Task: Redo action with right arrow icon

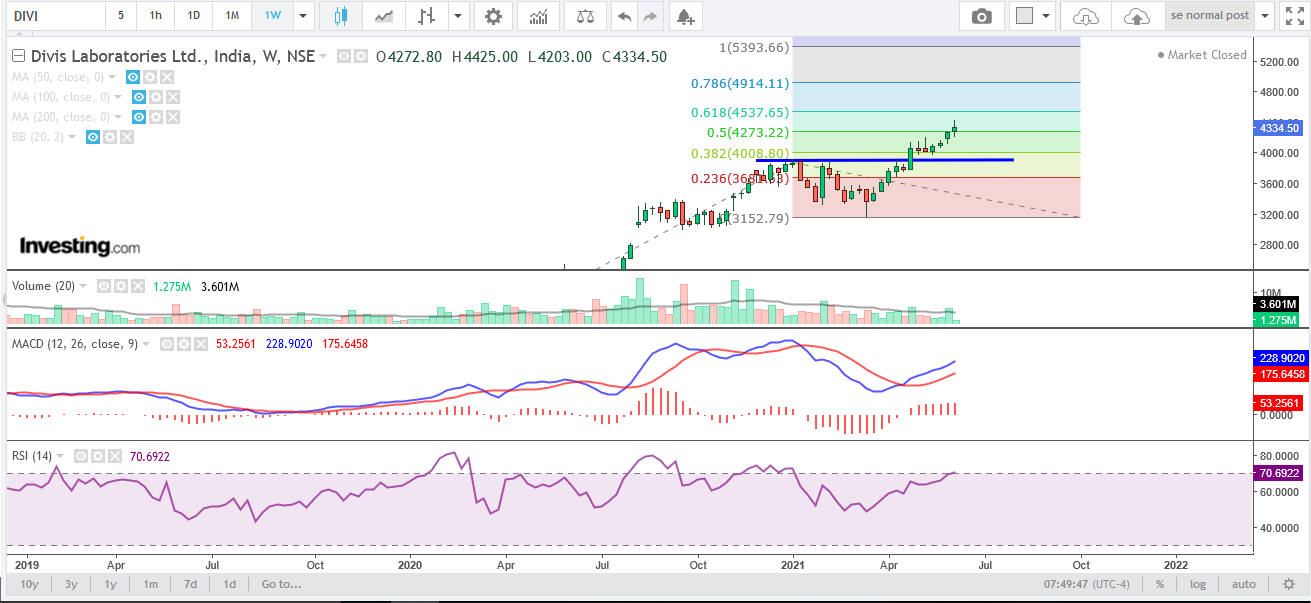Action: (x=650, y=16)
